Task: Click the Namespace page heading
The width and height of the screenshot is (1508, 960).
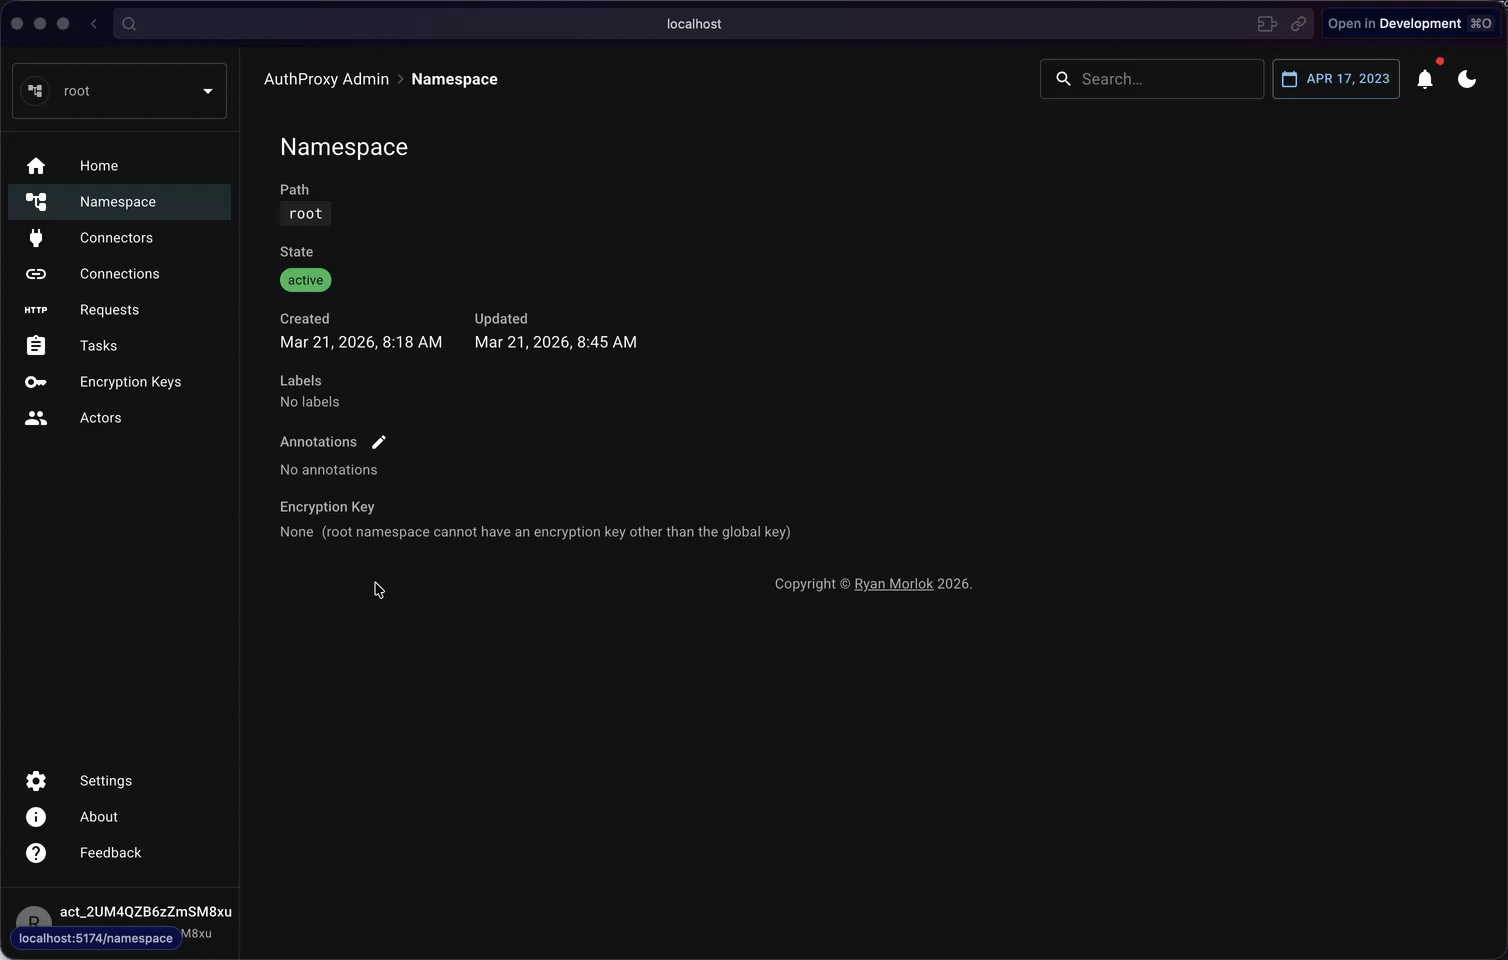Action: tap(344, 147)
